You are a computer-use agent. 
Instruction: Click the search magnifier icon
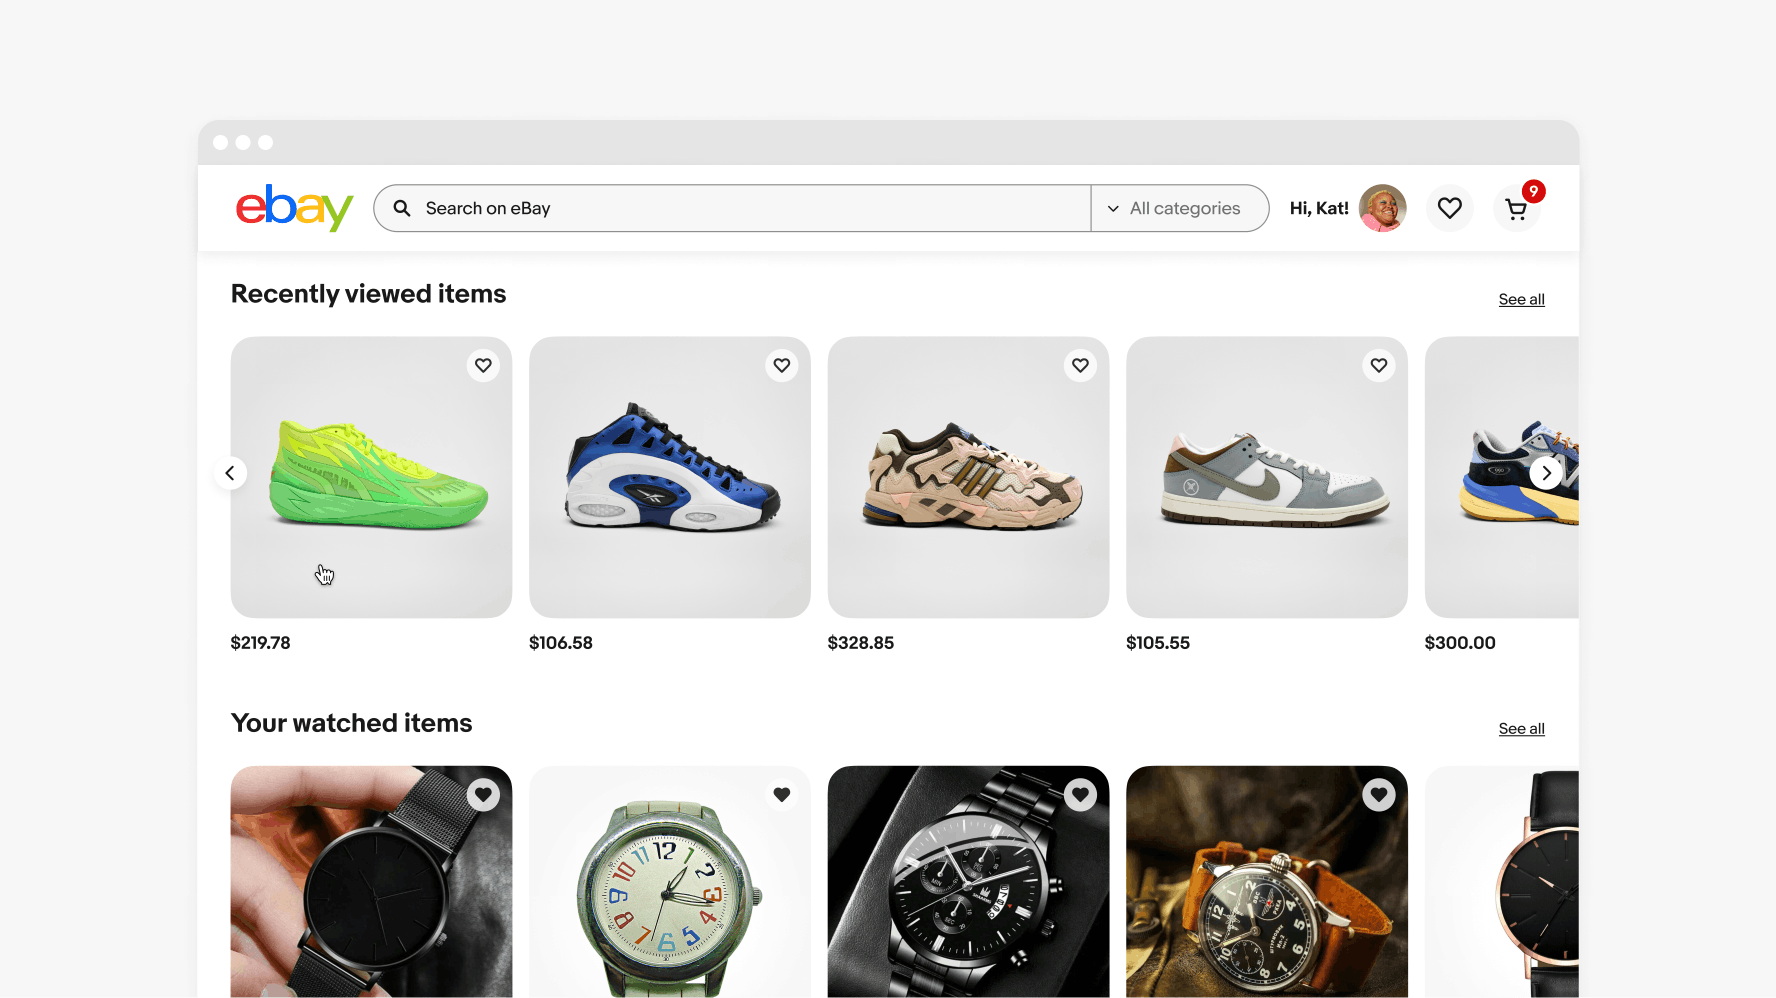point(402,208)
